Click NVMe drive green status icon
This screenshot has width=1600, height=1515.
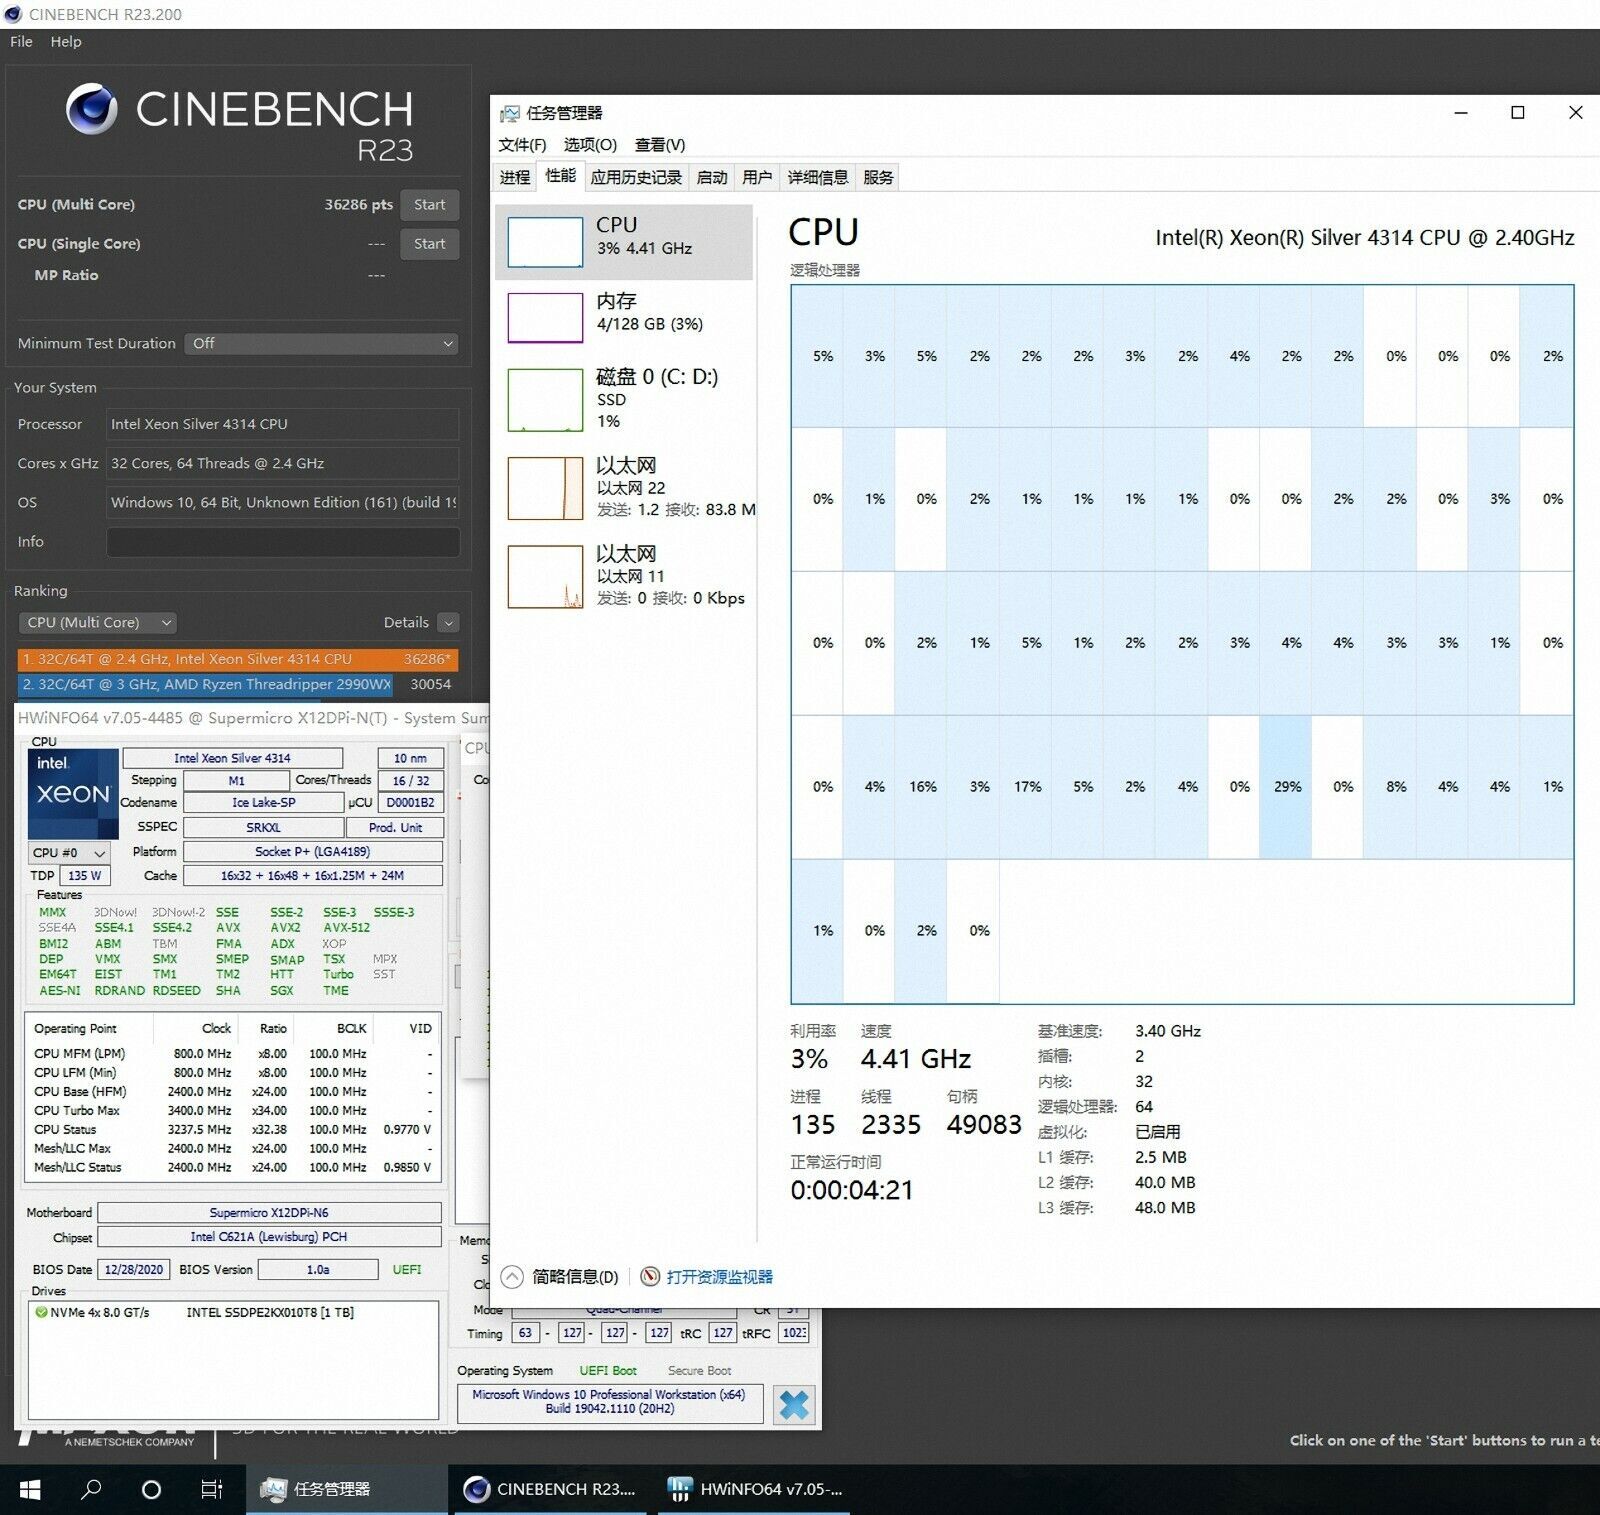[x=41, y=1312]
